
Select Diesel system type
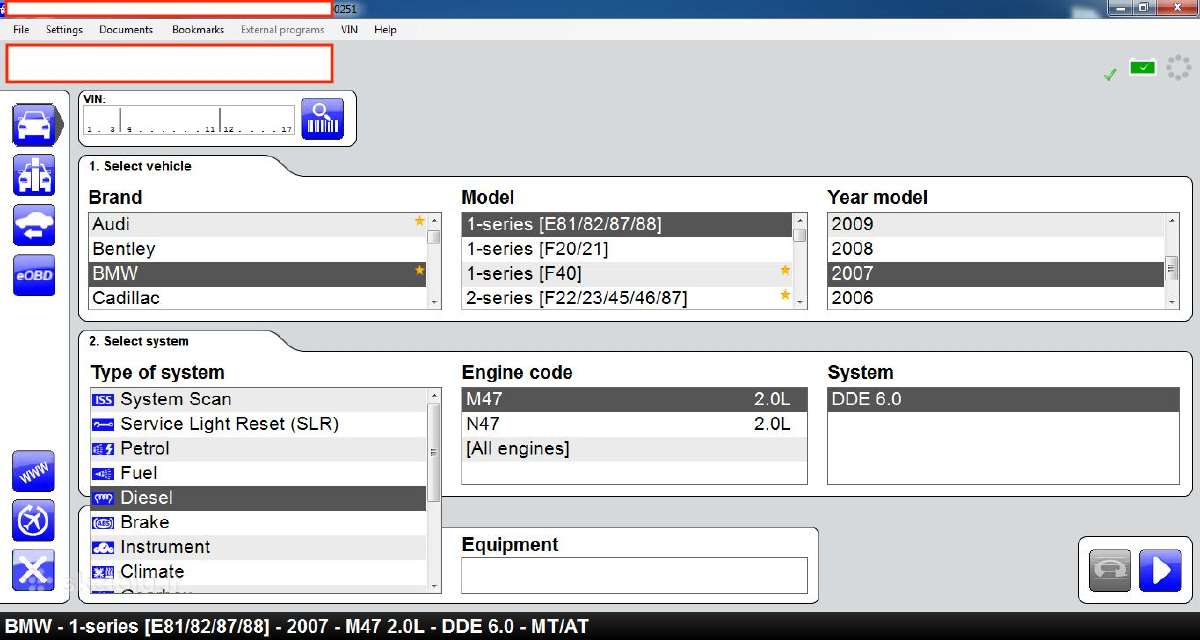pyautogui.click(x=258, y=498)
